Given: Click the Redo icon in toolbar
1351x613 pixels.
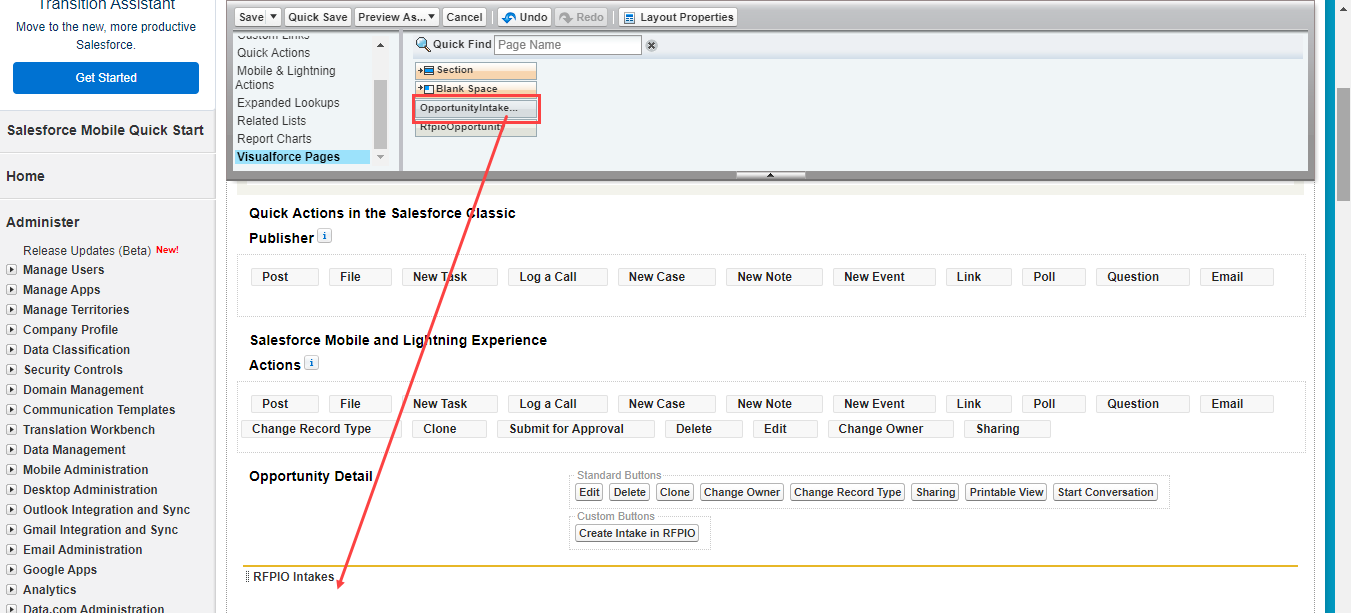Looking at the screenshot, I should [x=566, y=17].
